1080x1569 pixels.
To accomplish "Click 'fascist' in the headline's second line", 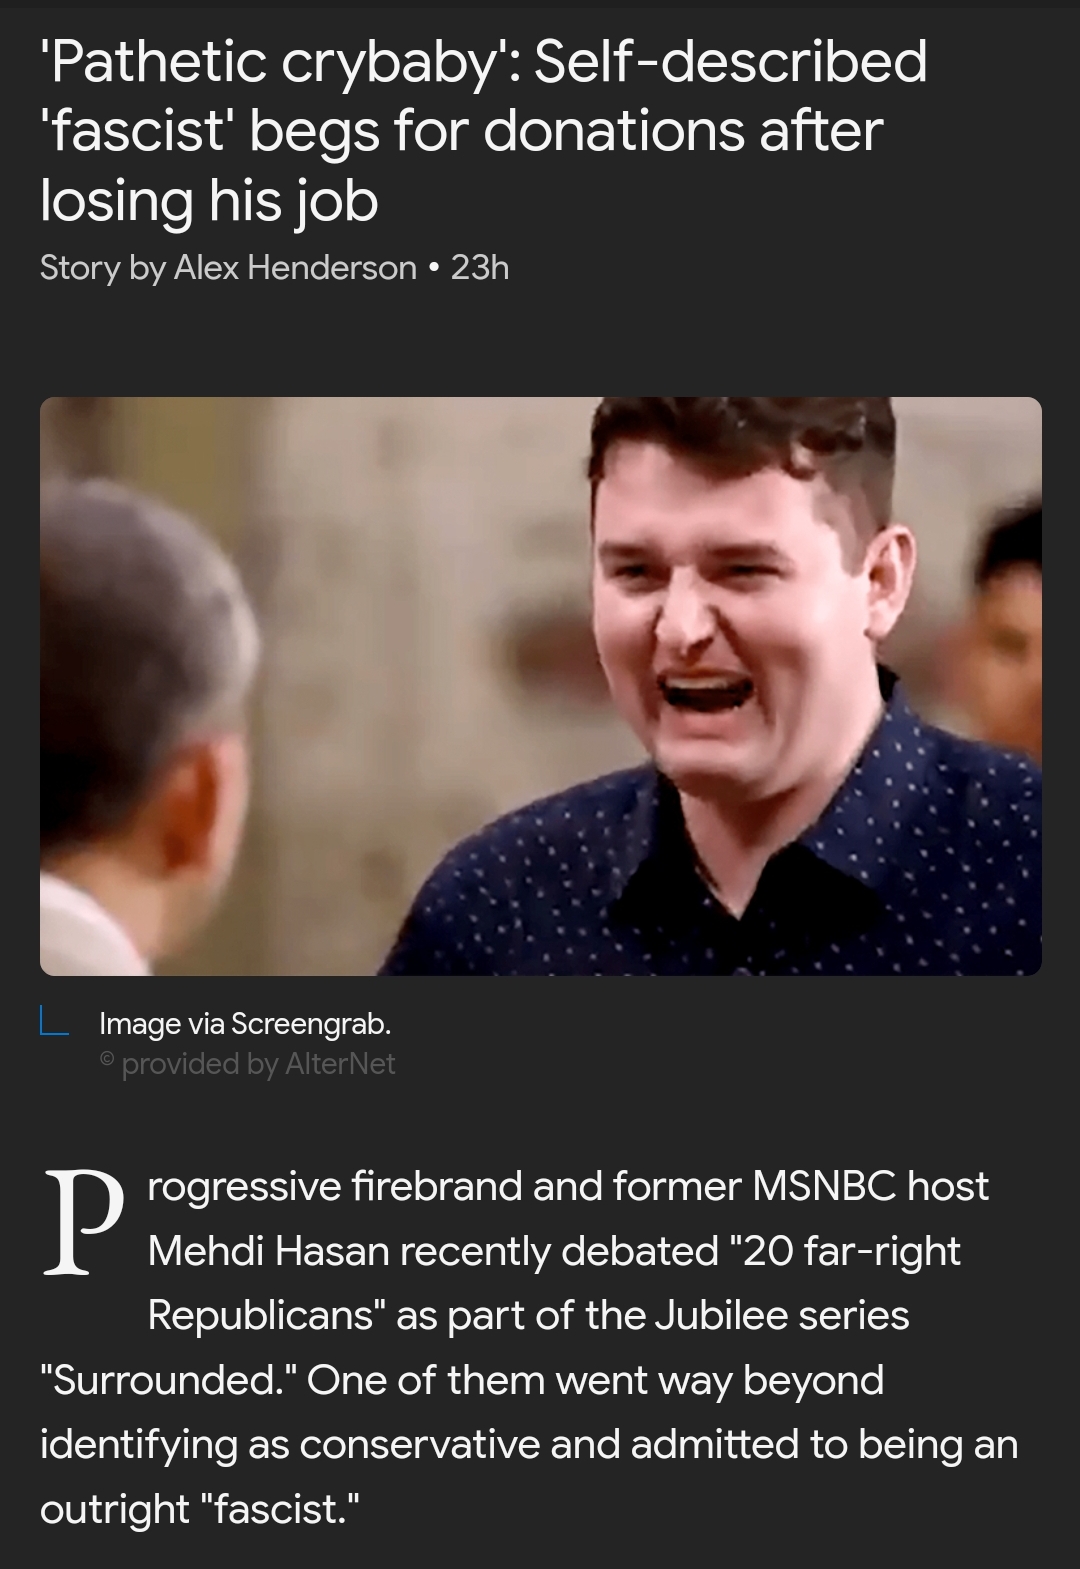I will (x=136, y=131).
